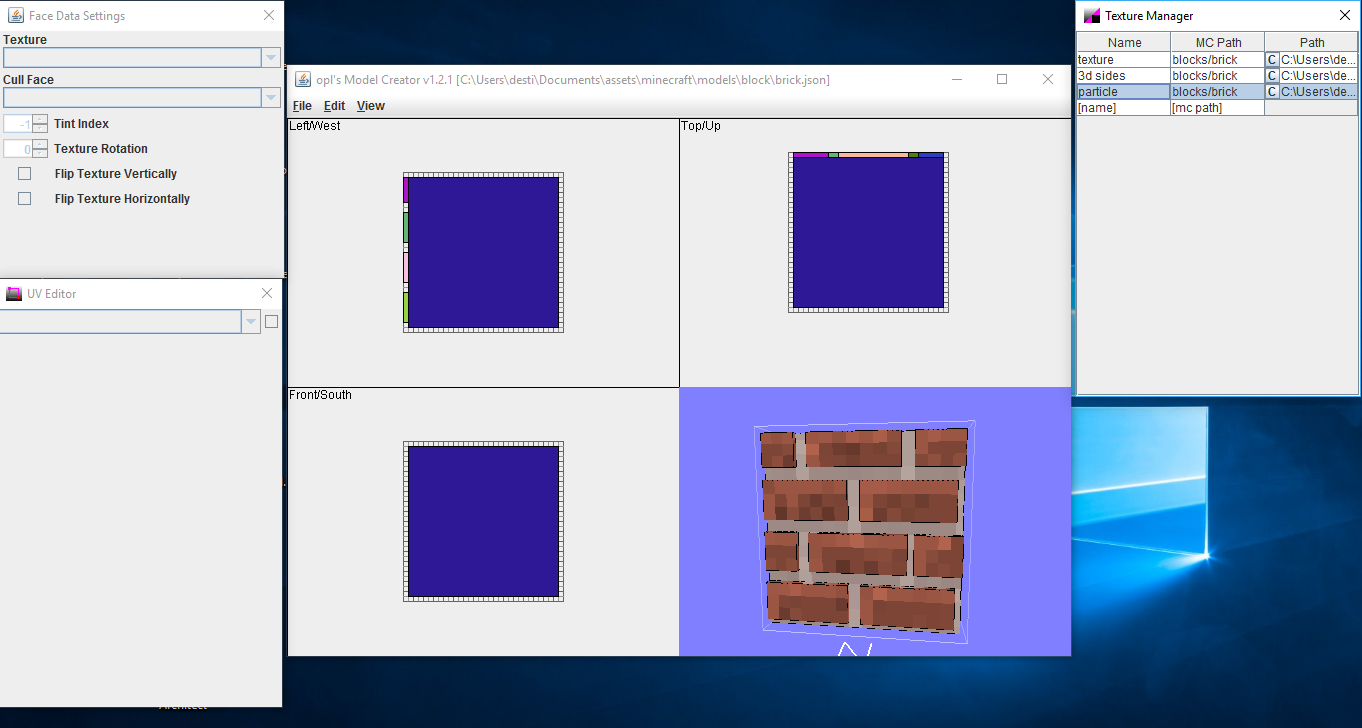This screenshot has width=1362, height=728.
Task: Open the View menu
Action: 370,105
